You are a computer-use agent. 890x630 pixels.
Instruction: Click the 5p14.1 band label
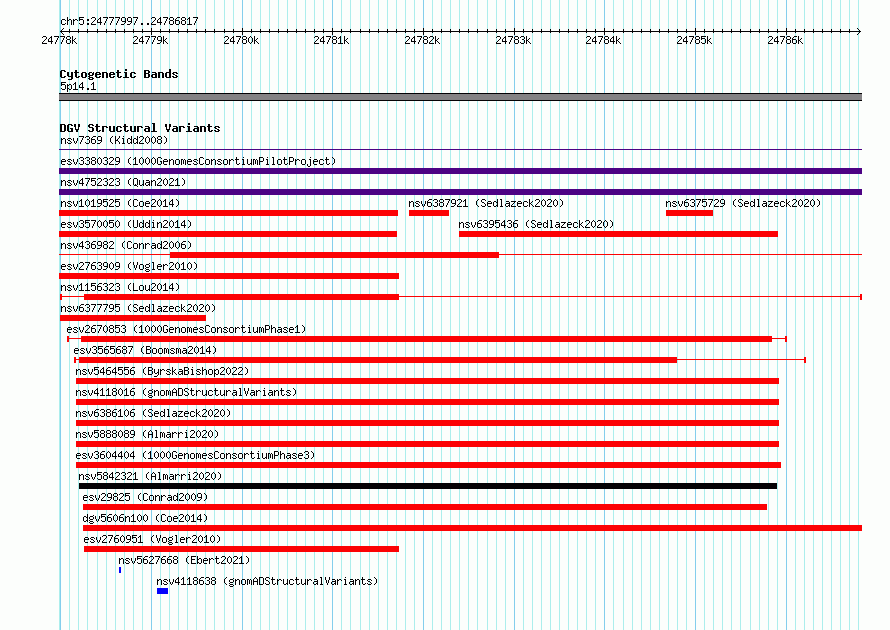click(78, 86)
